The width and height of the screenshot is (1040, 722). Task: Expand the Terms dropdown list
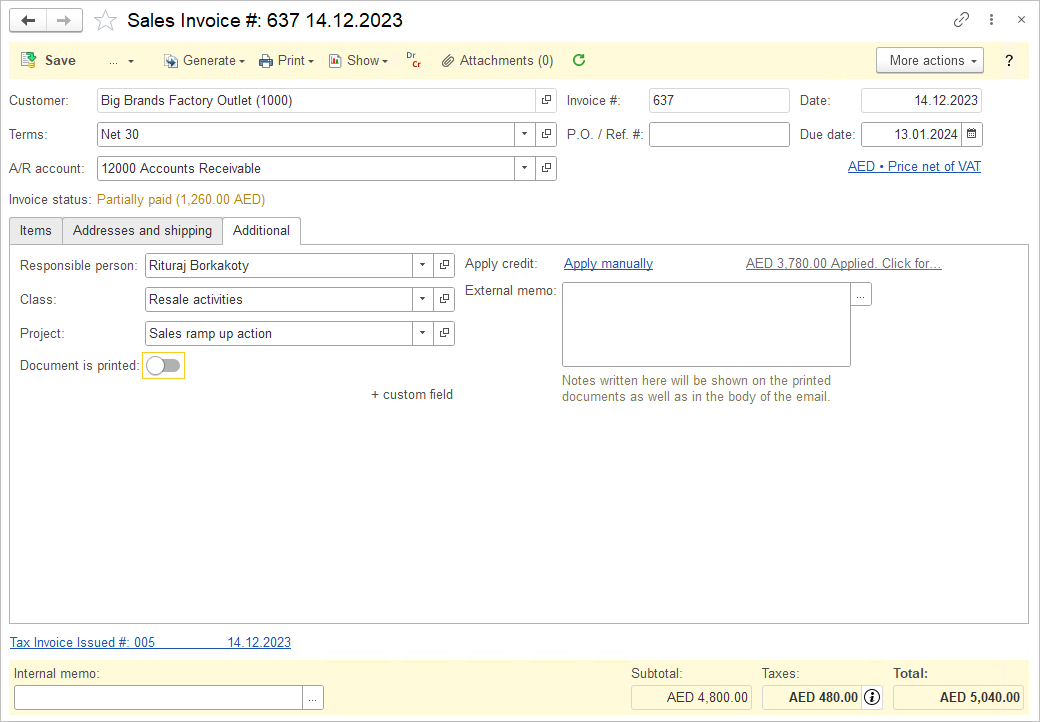point(526,134)
